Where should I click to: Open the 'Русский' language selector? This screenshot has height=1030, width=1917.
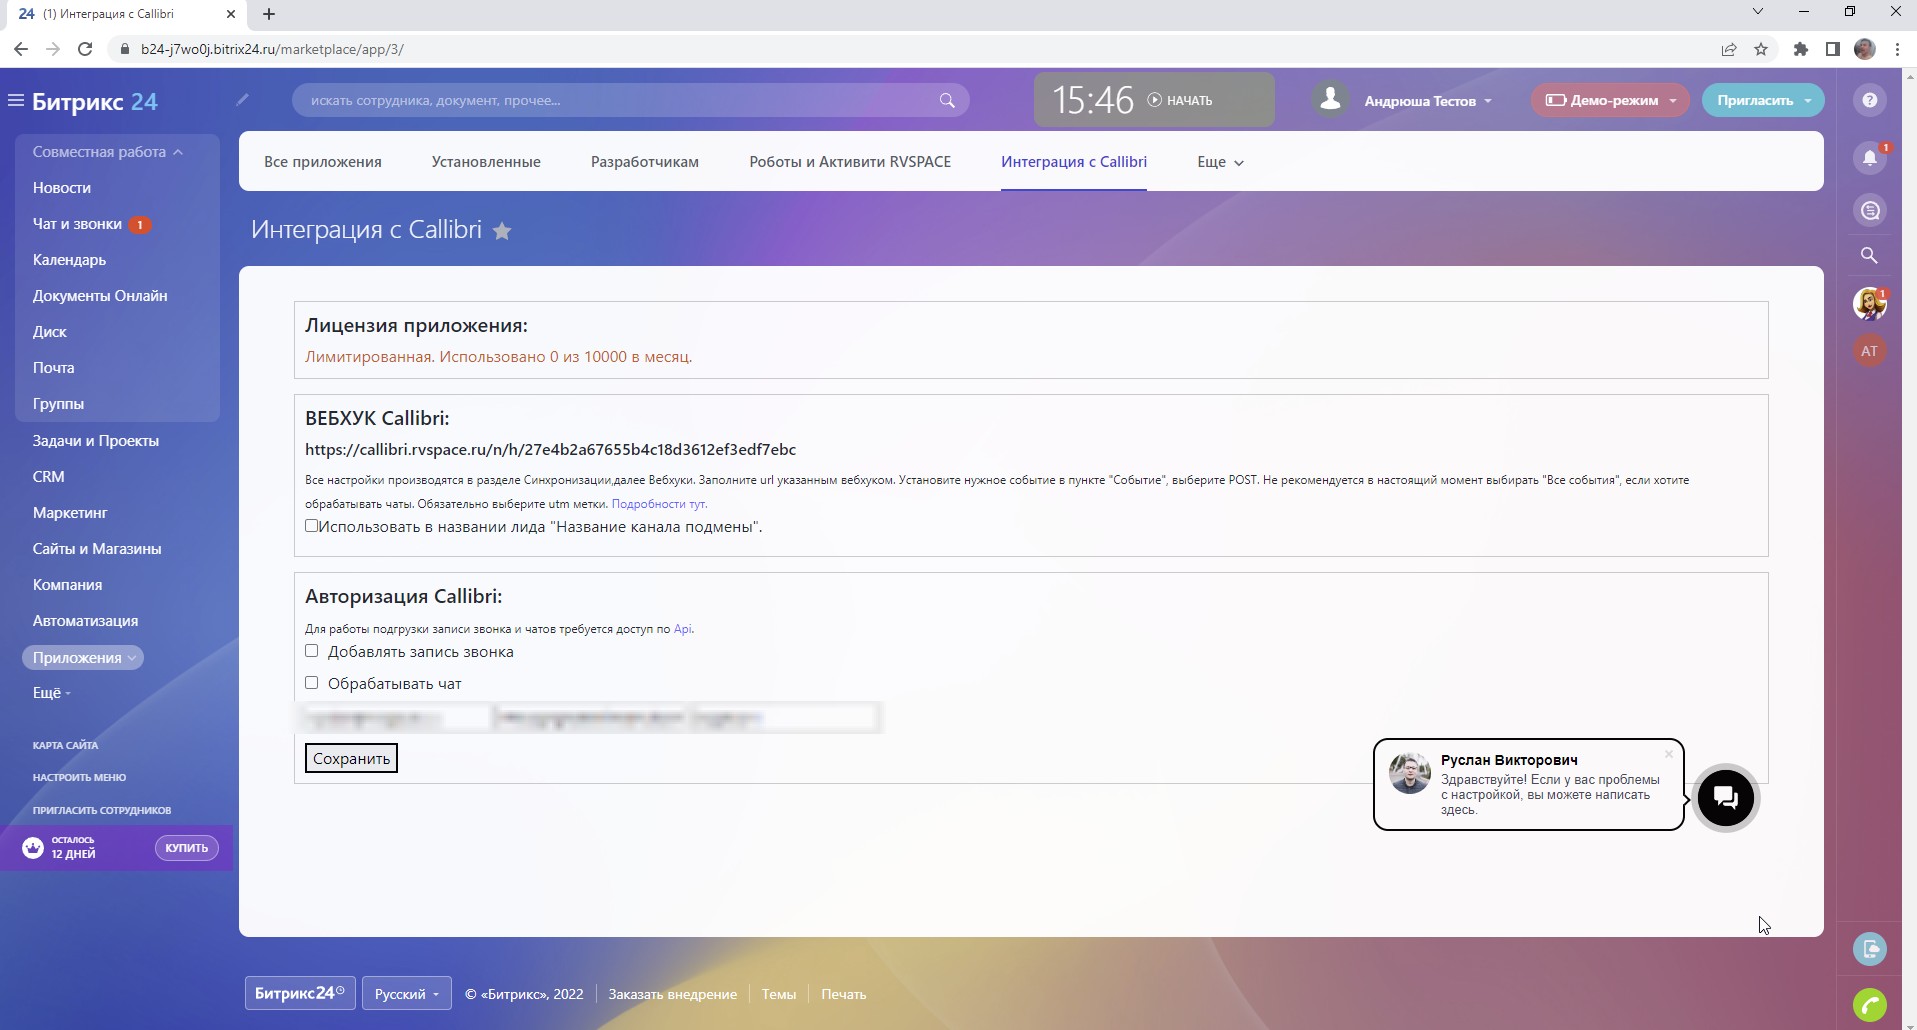point(406,994)
